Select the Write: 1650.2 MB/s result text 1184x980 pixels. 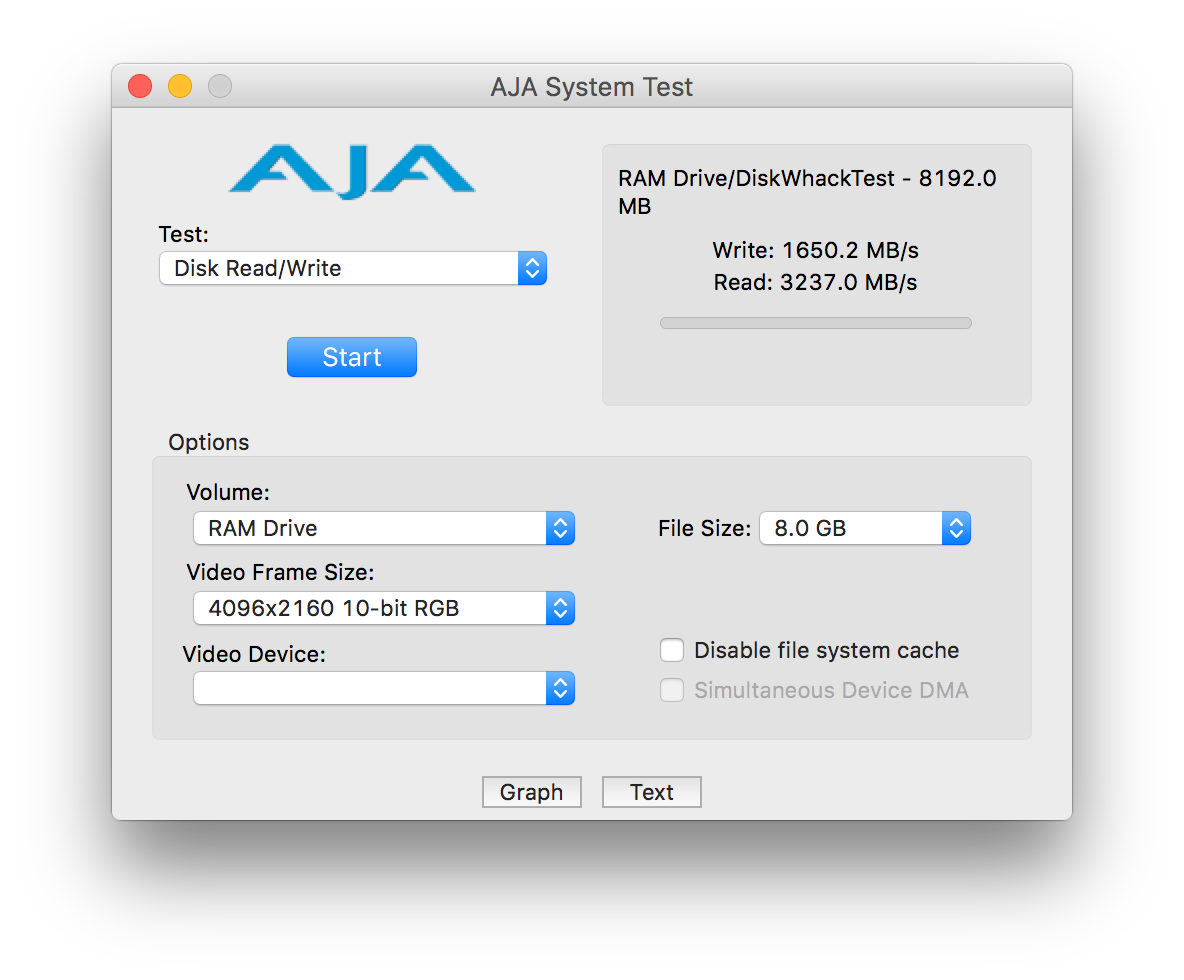[816, 250]
